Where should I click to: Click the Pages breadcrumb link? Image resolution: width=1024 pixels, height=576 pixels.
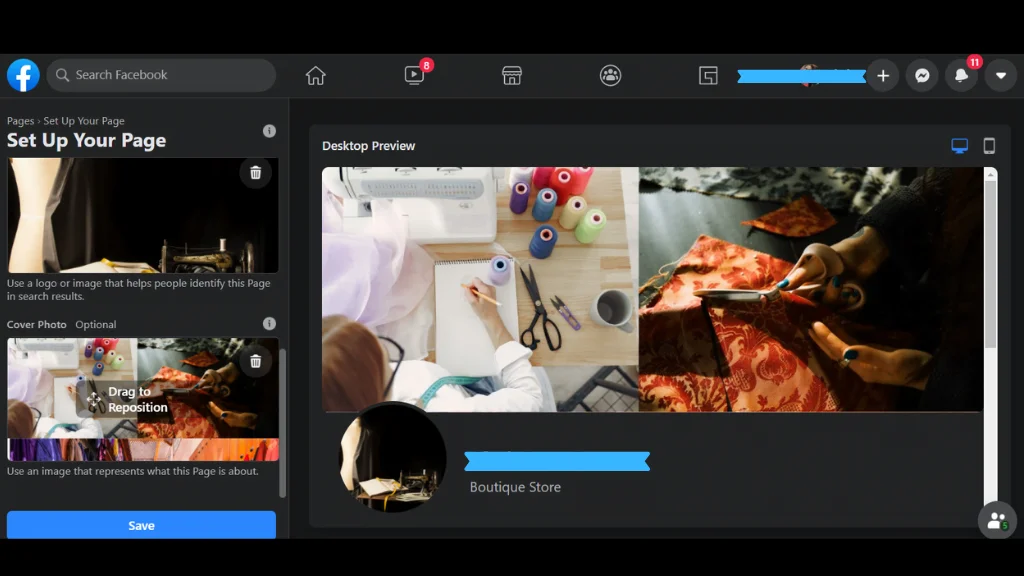pos(20,121)
